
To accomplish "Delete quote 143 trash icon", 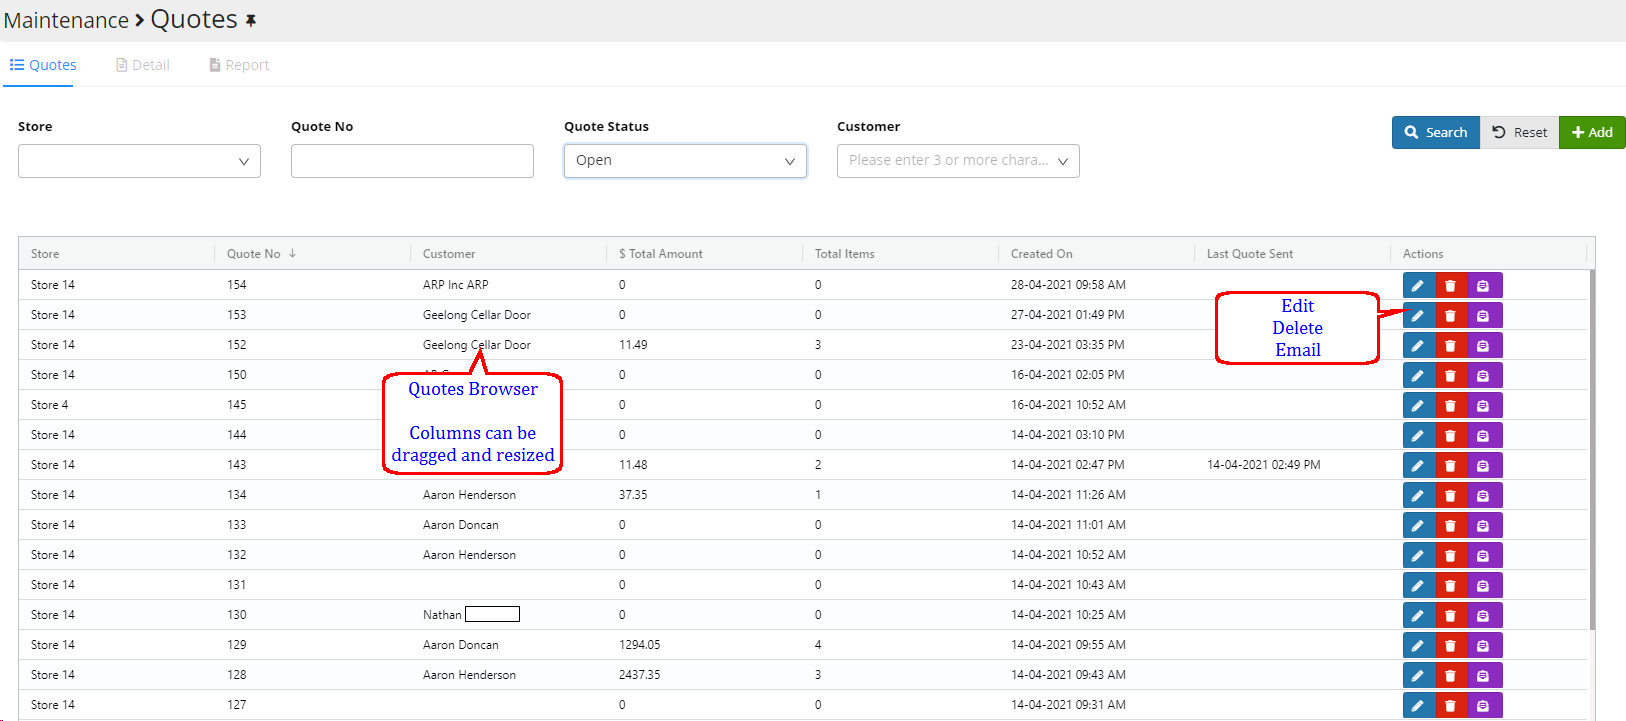I will click(1451, 466).
